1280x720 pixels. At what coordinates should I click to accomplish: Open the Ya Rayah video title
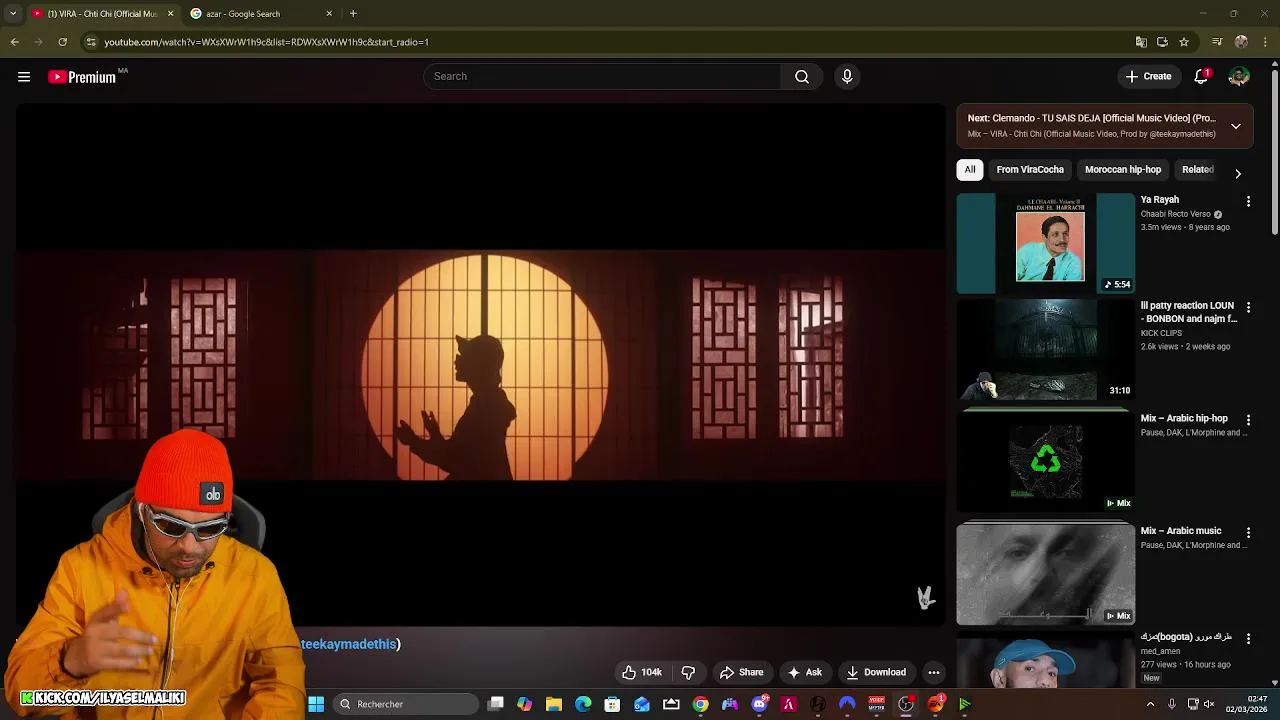[1160, 200]
